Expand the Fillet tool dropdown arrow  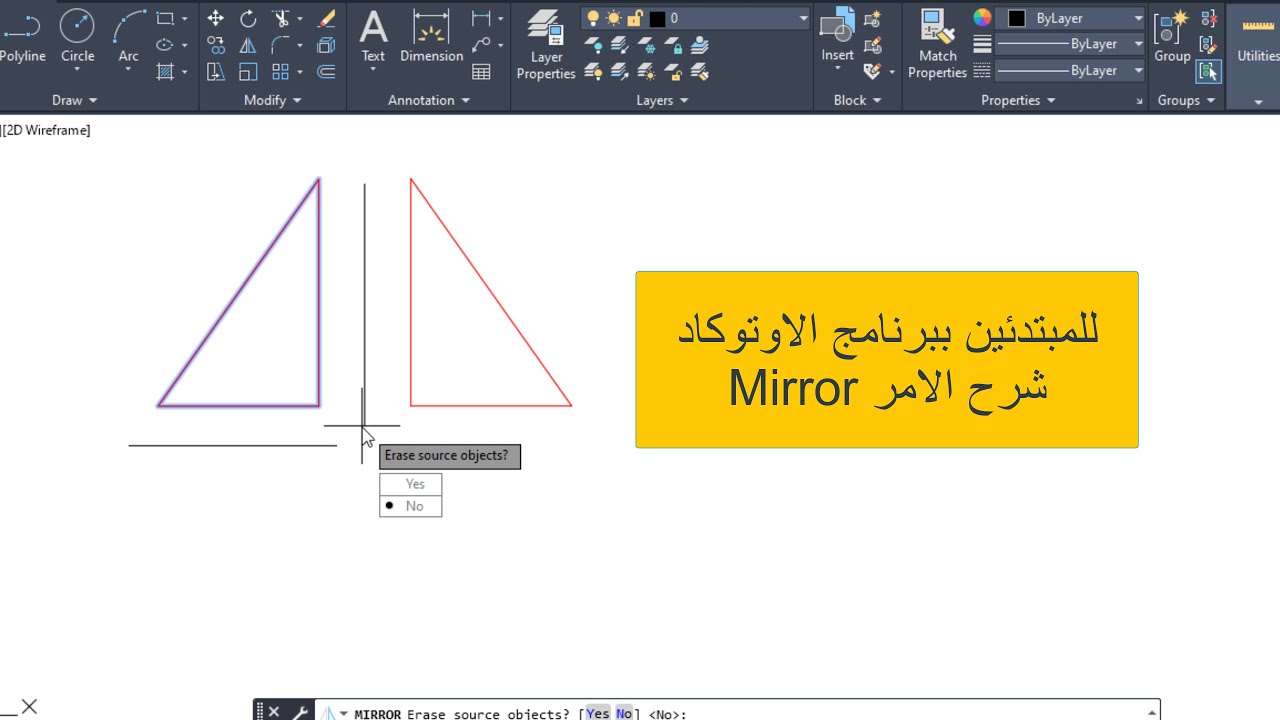[x=299, y=45]
